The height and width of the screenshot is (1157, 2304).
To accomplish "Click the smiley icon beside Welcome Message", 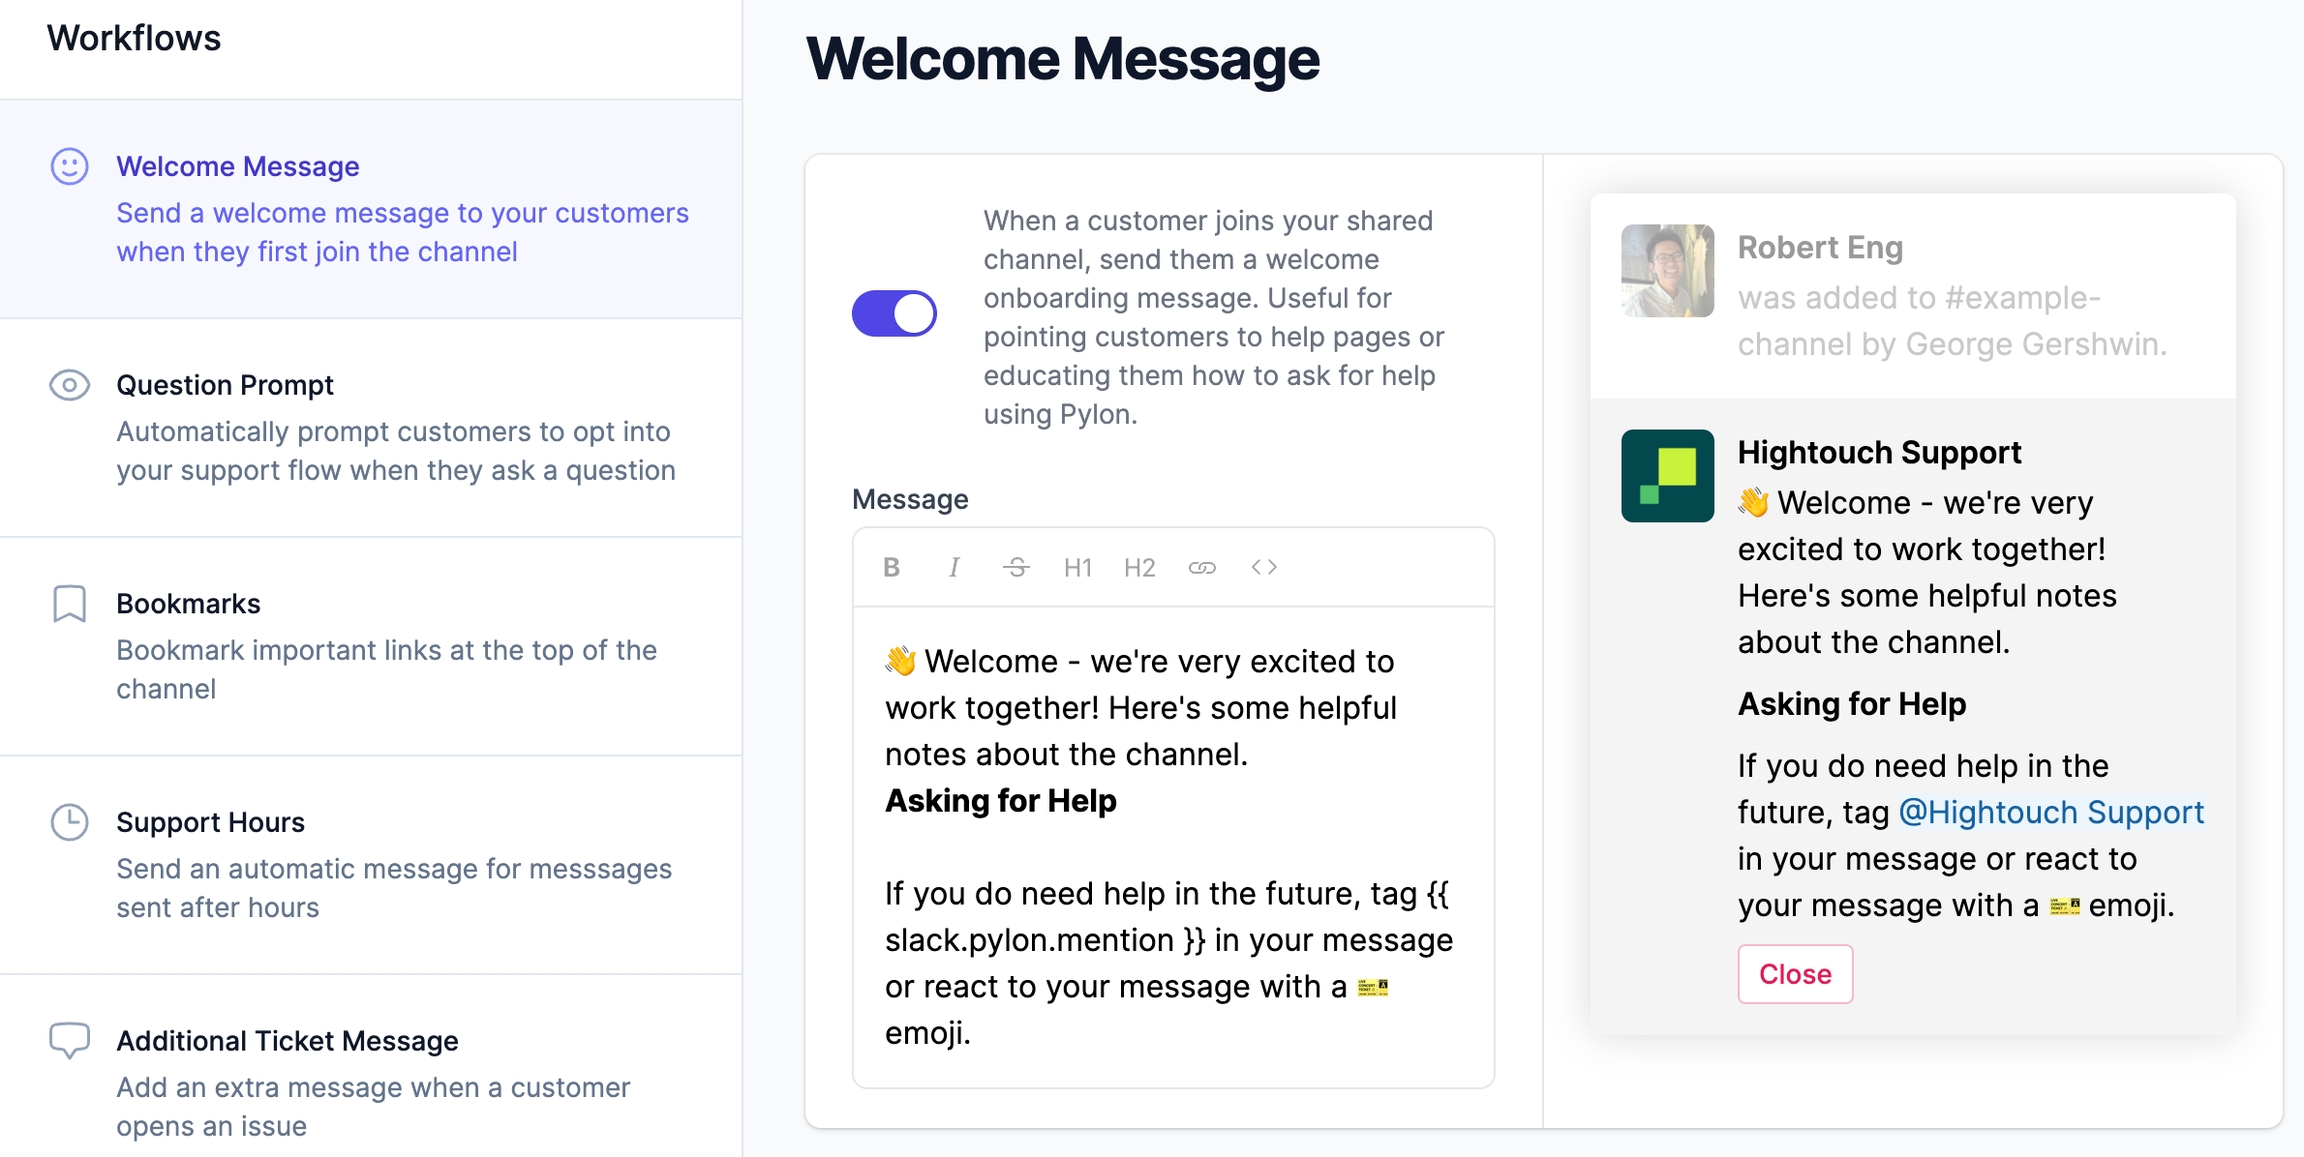I will coord(70,166).
